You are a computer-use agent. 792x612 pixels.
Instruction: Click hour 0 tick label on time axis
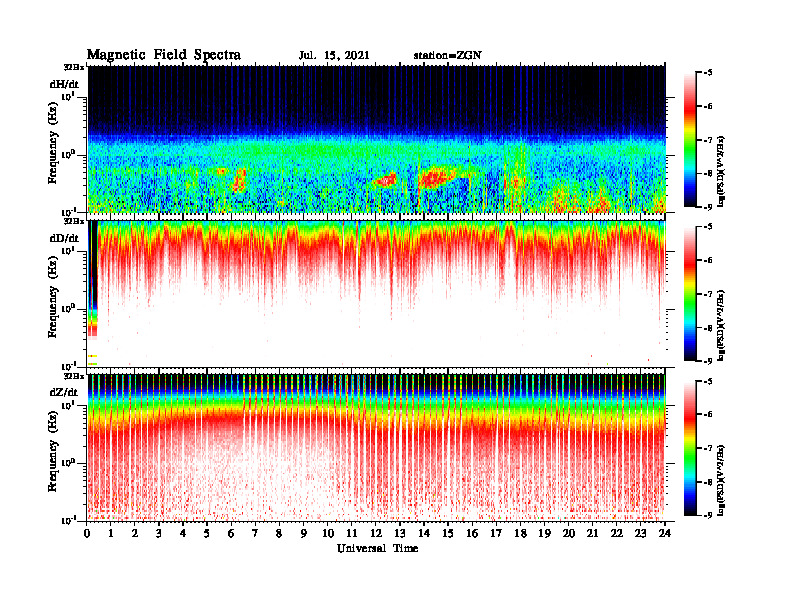87,533
